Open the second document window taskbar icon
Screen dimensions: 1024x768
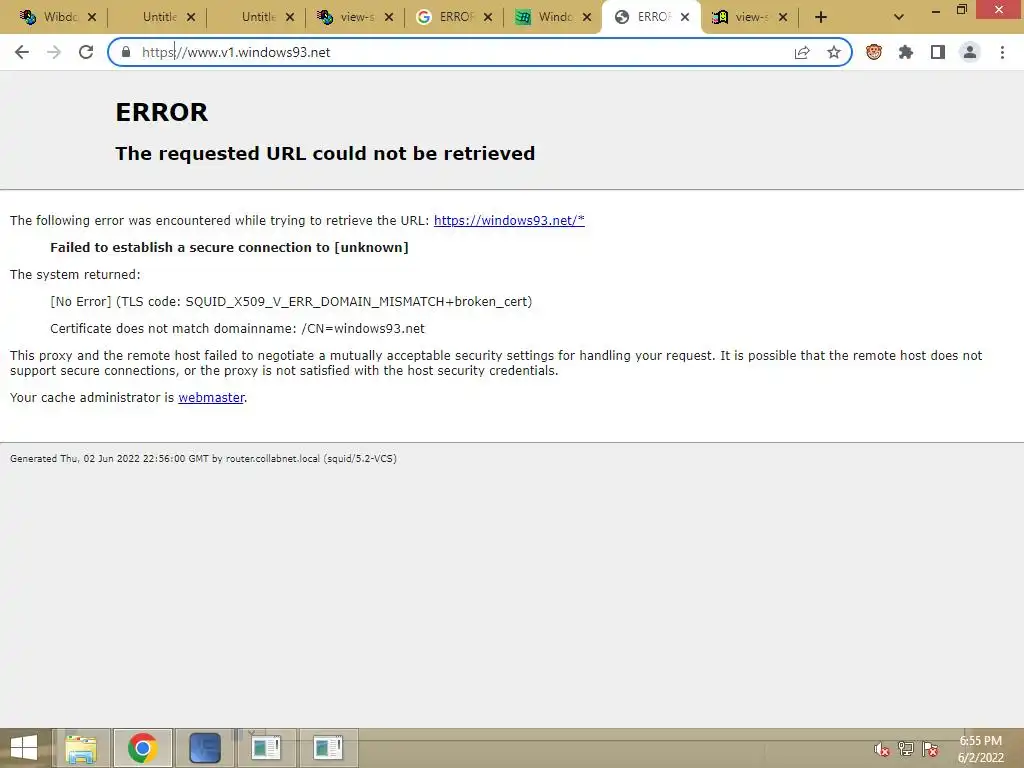[x=327, y=748]
